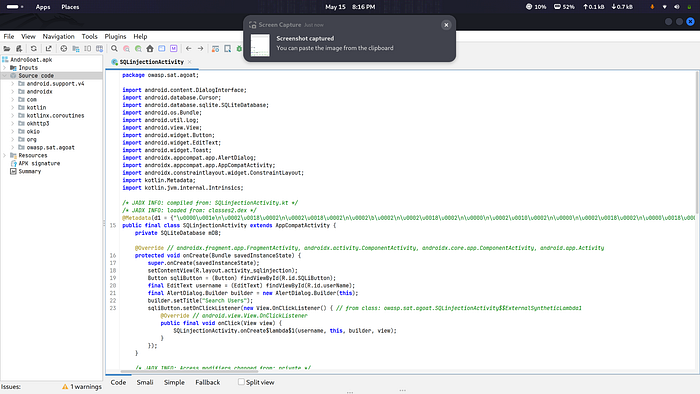Click the Reload files icon
The height and width of the screenshot is (394, 700).
pyautogui.click(x=33, y=49)
